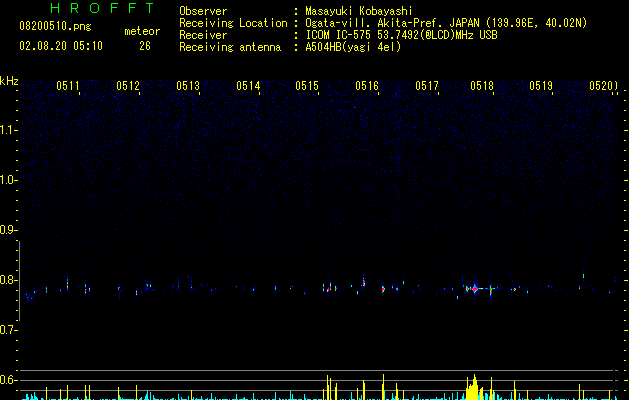Click the 1.1 kHz axis label
This screenshot has width=629, height=400.
[9, 130]
